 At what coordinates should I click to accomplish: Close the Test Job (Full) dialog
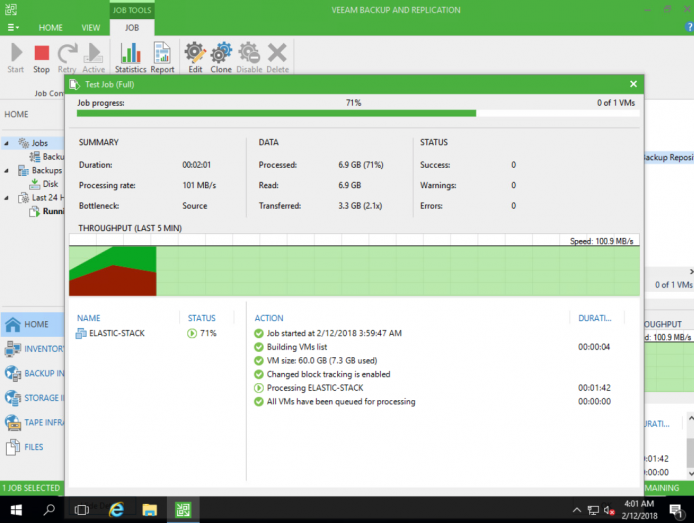tap(633, 84)
